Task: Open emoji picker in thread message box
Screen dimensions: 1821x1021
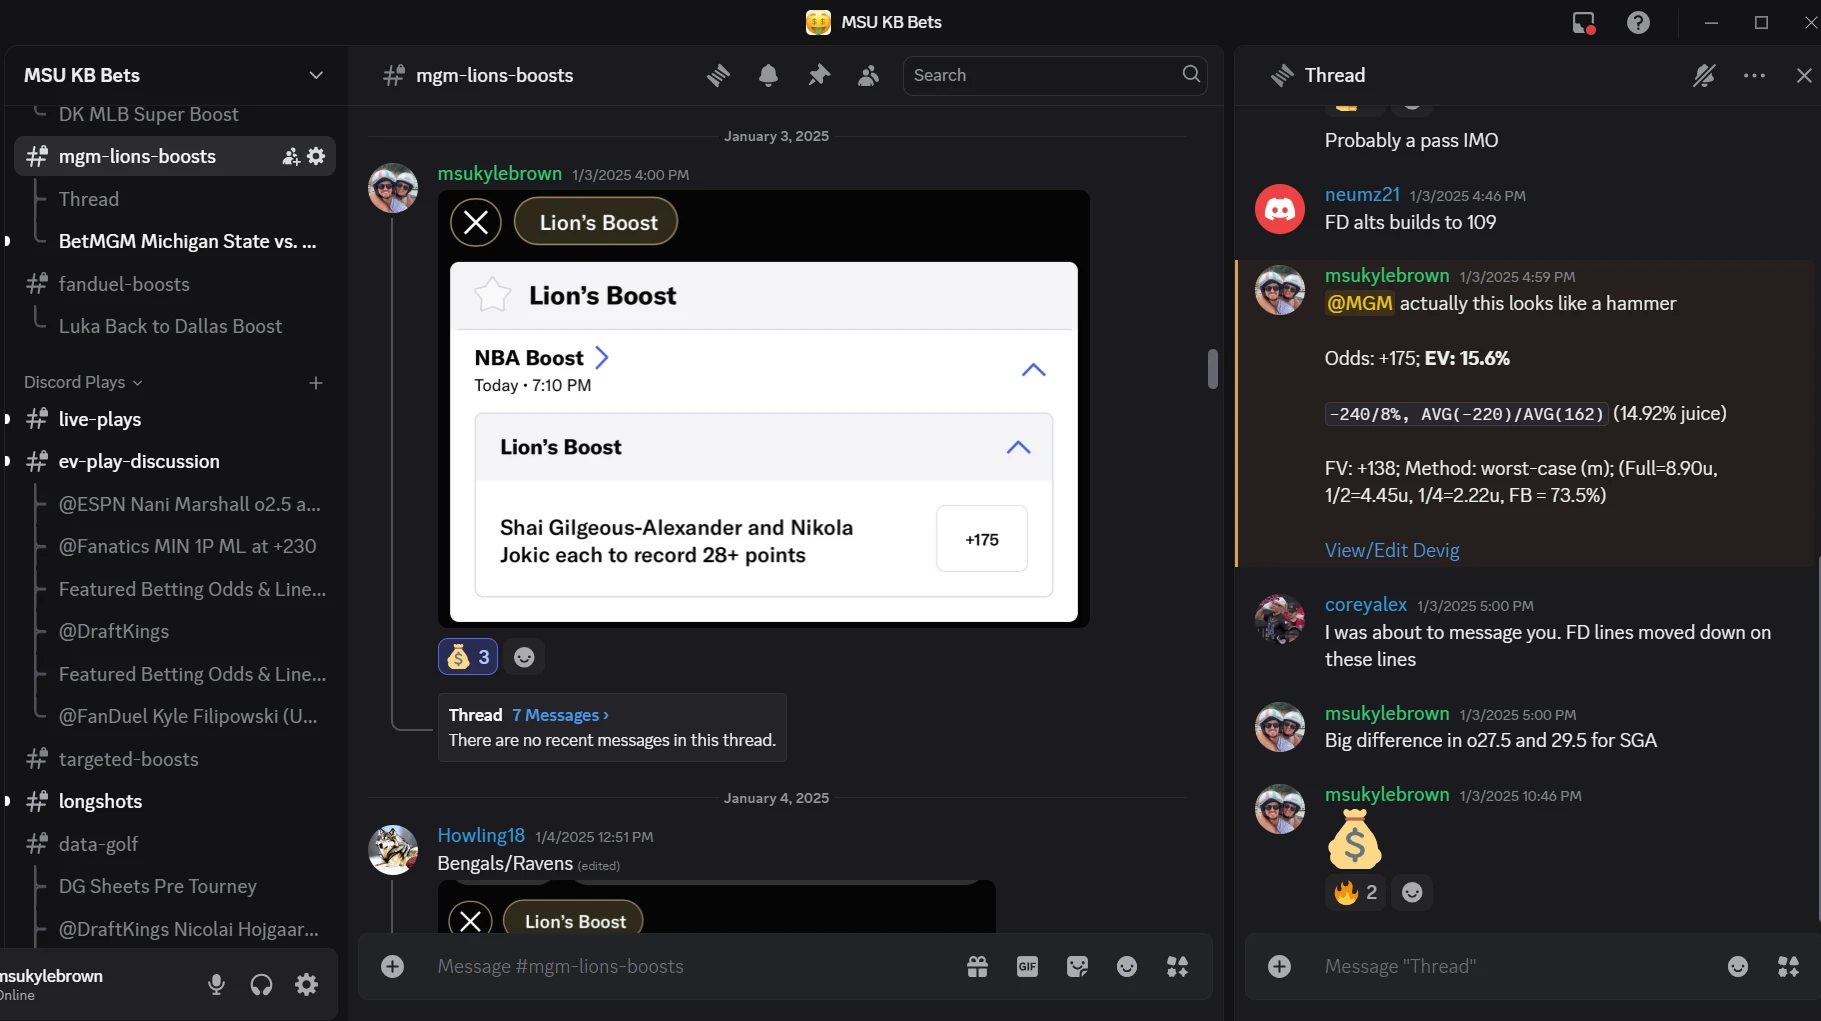Action: tap(1738, 966)
